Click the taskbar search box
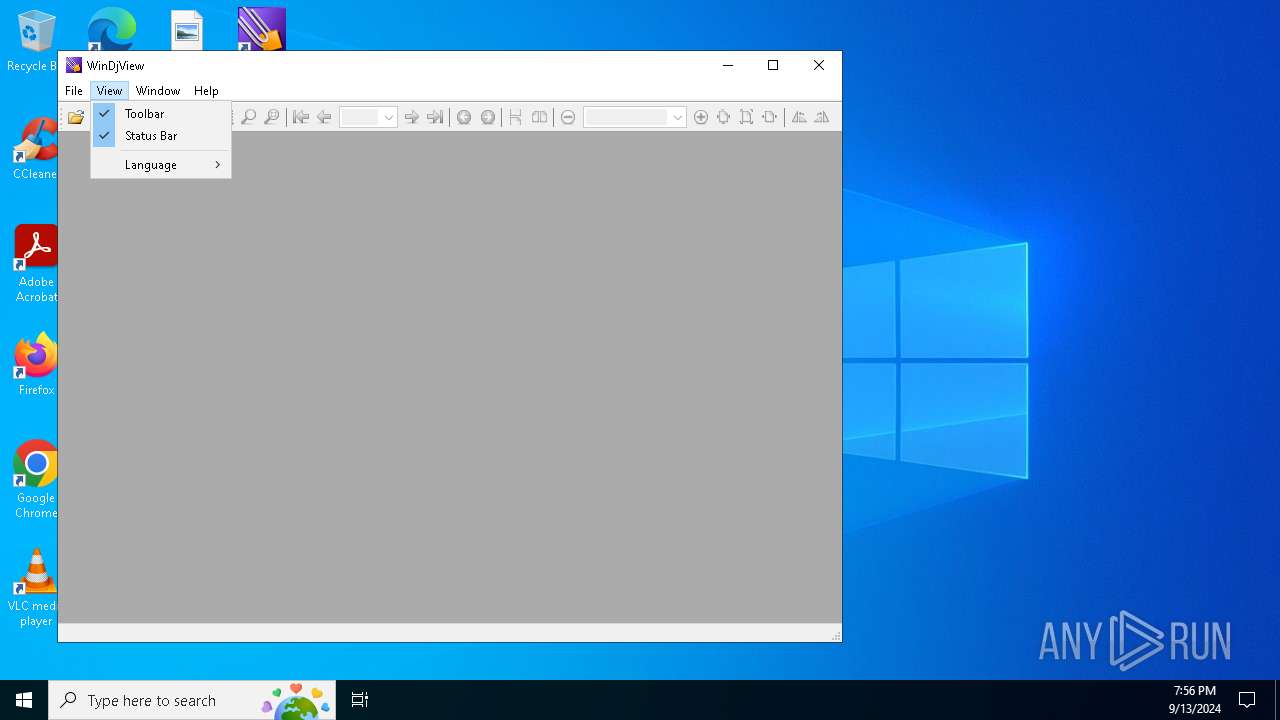Screen dimensions: 1280x720 [192, 700]
